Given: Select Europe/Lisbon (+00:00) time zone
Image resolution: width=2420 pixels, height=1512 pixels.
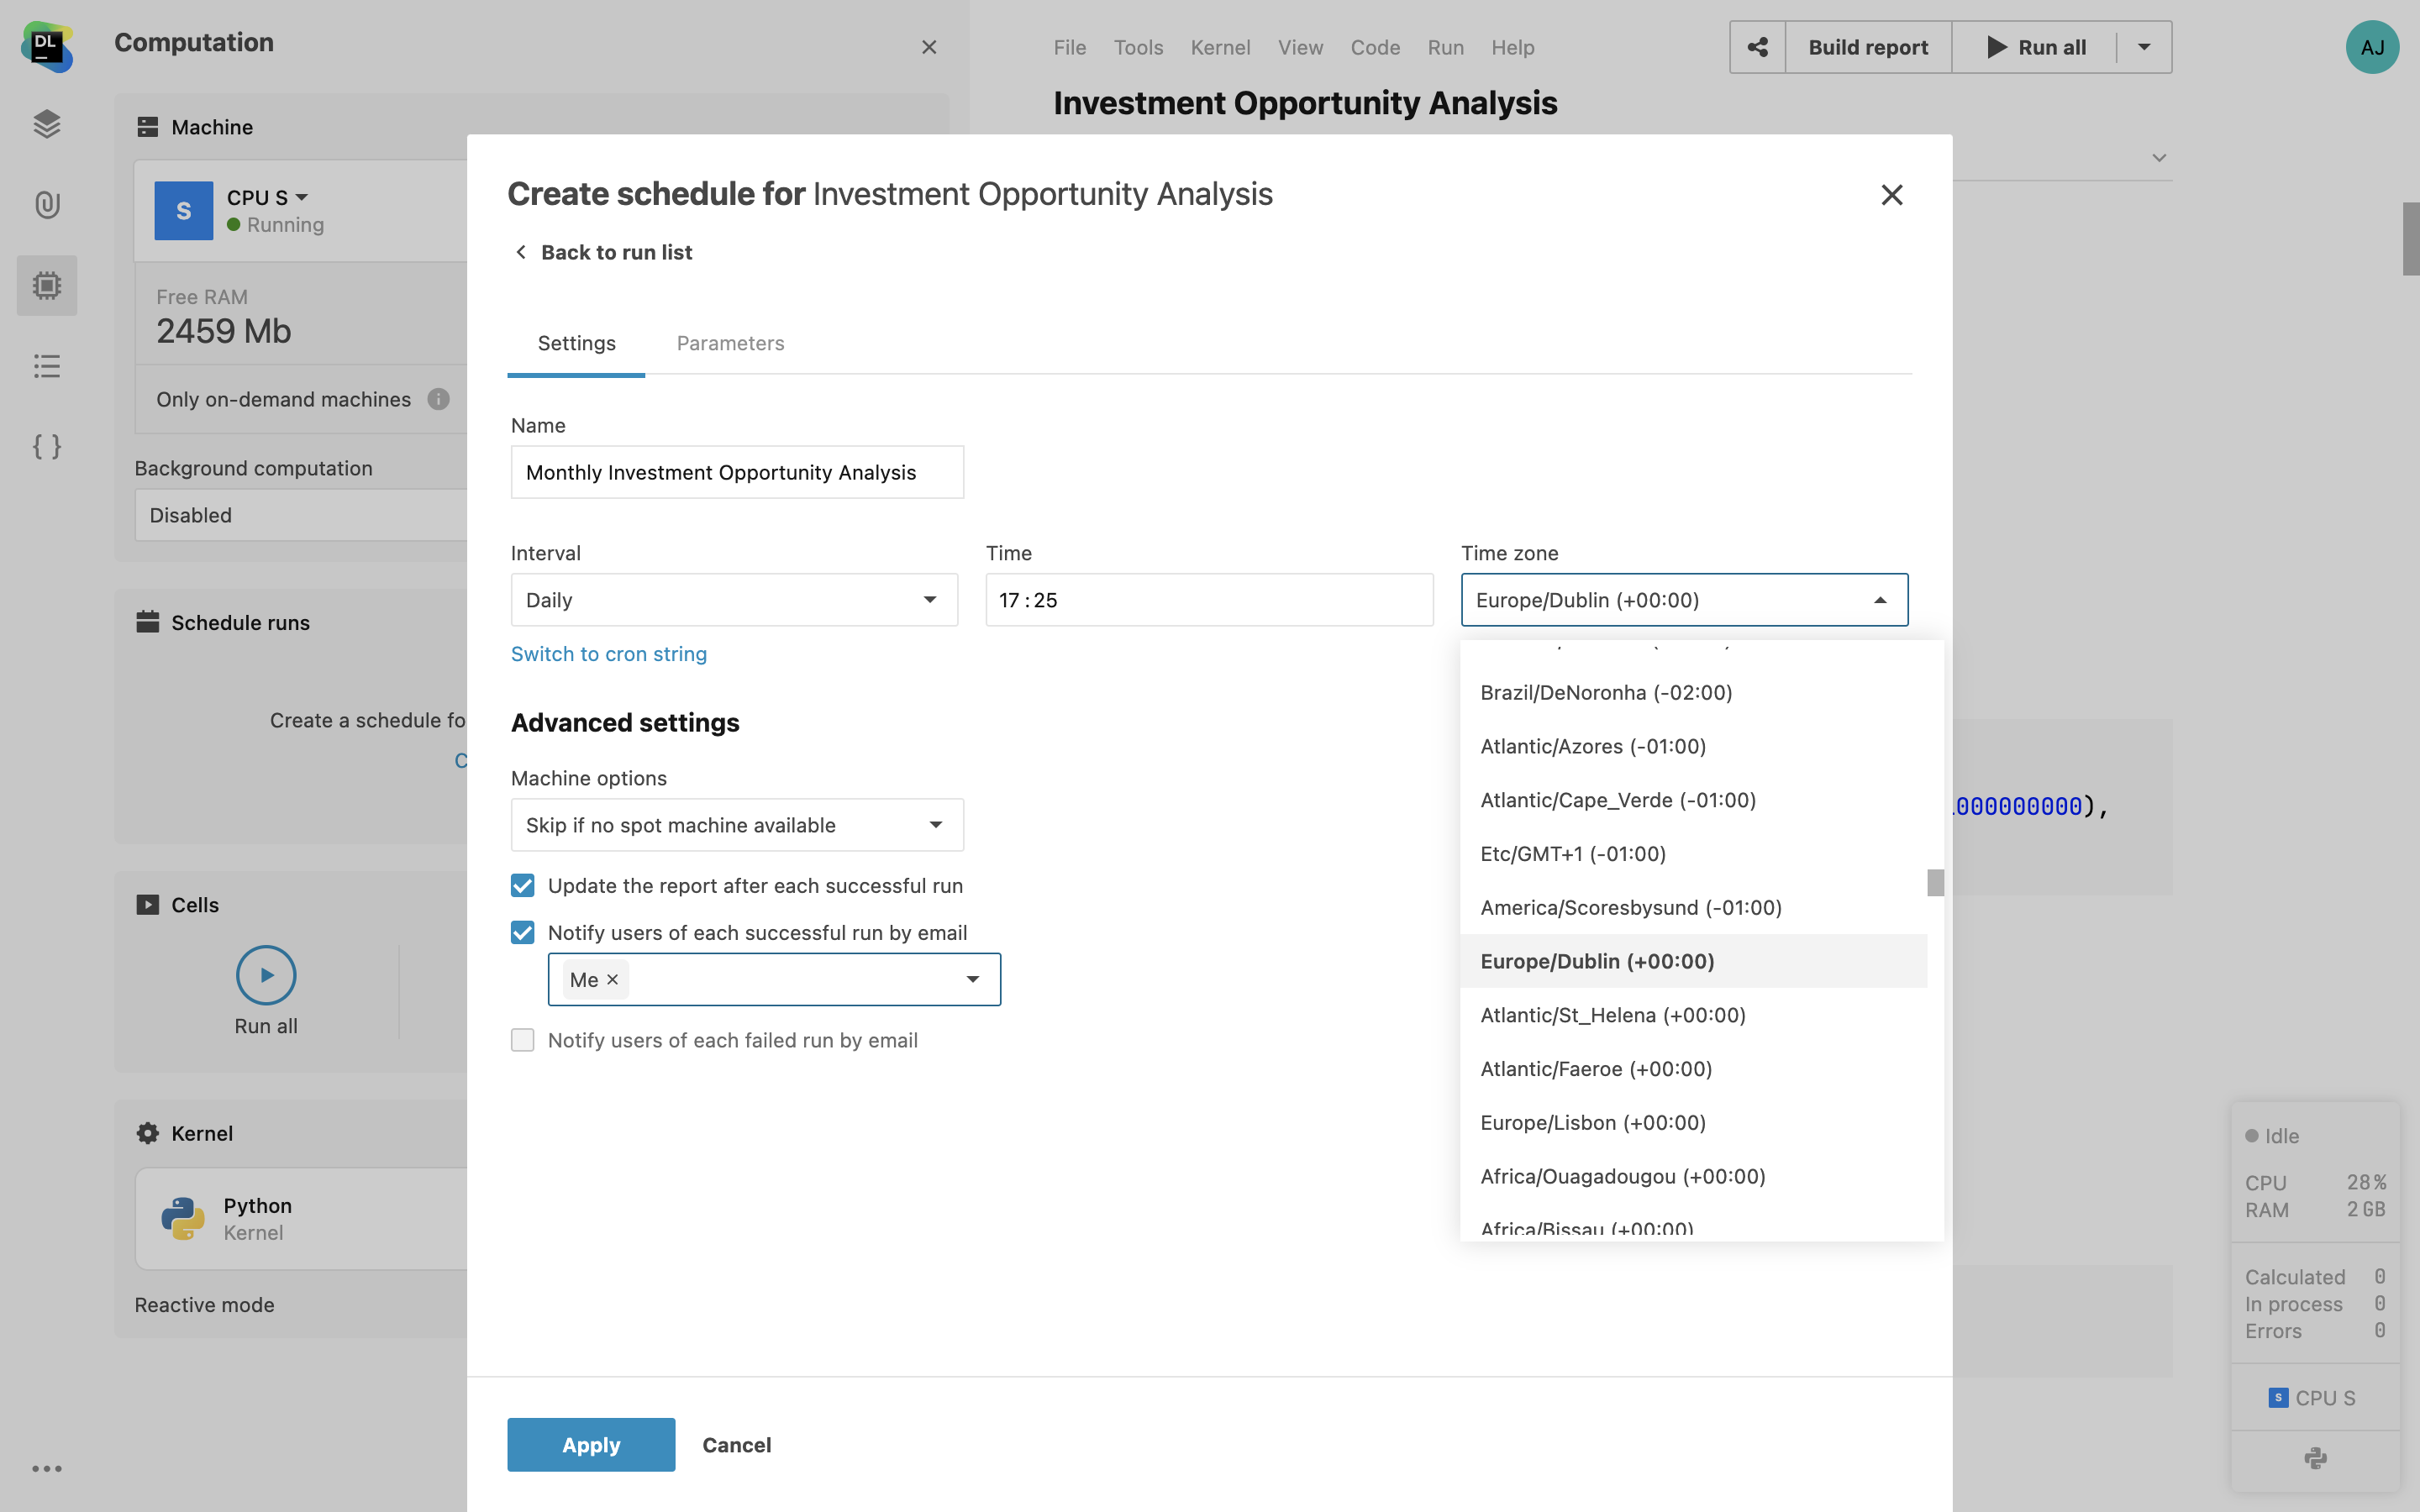Looking at the screenshot, I should 1593,1122.
